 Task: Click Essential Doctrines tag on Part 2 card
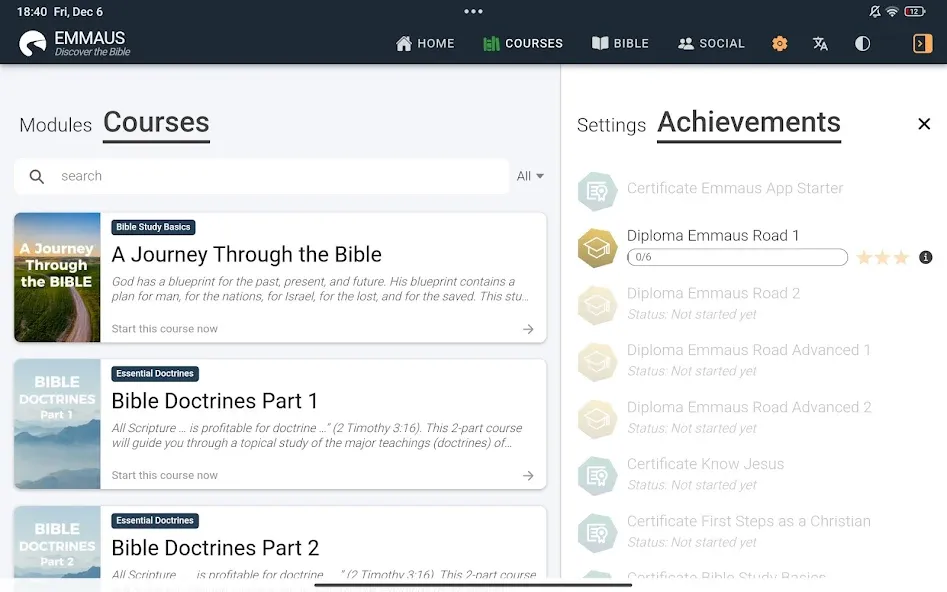coord(155,520)
